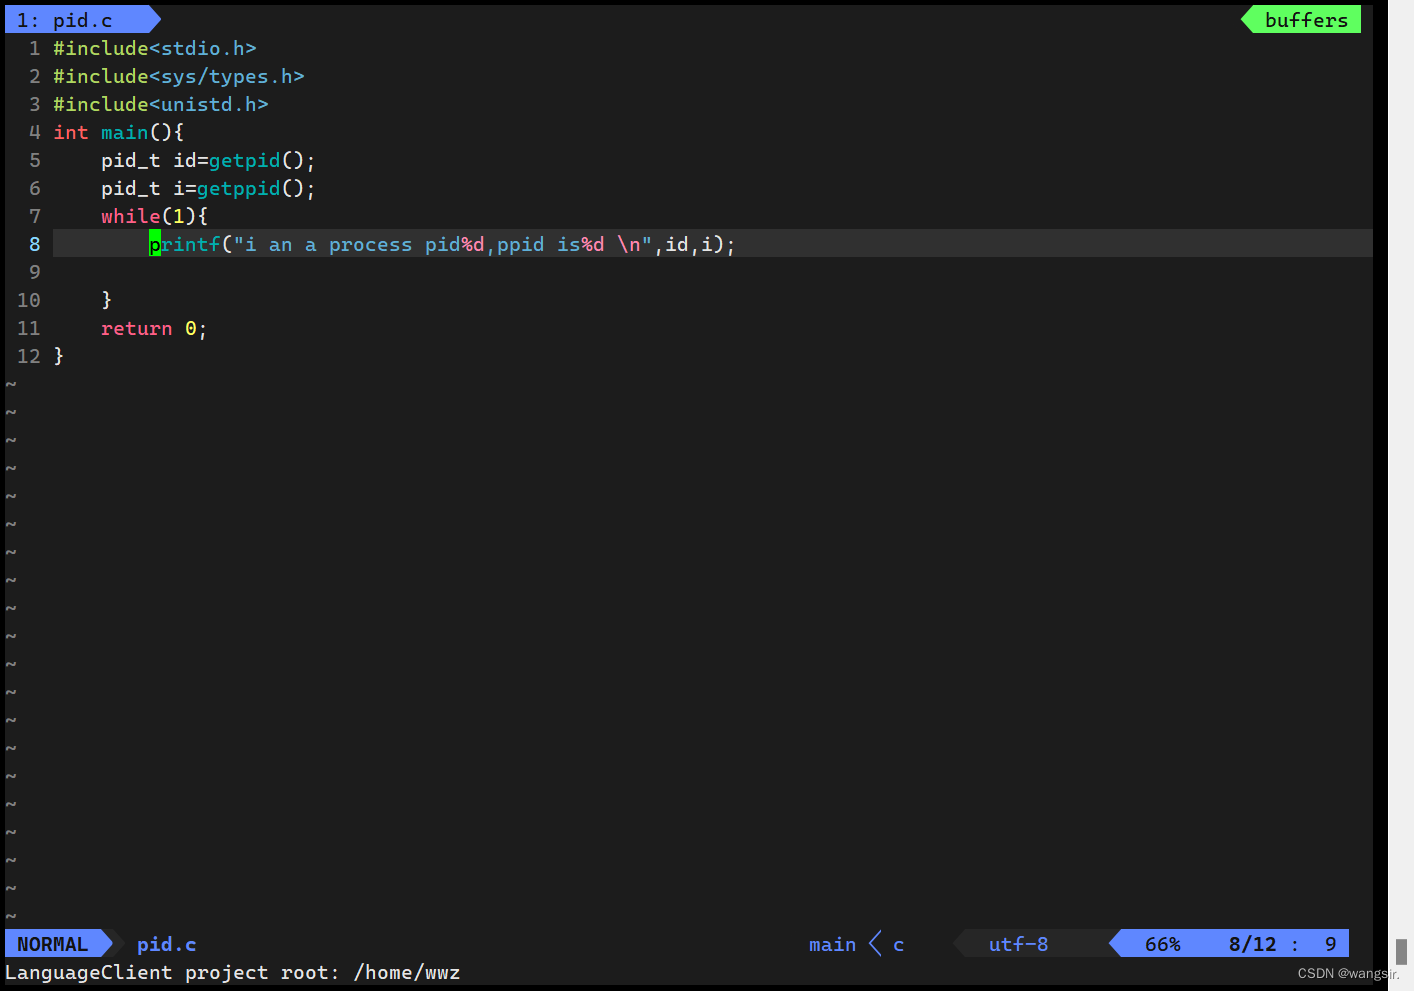
Task: Click line number 1 in the gutter
Action: coord(34,48)
